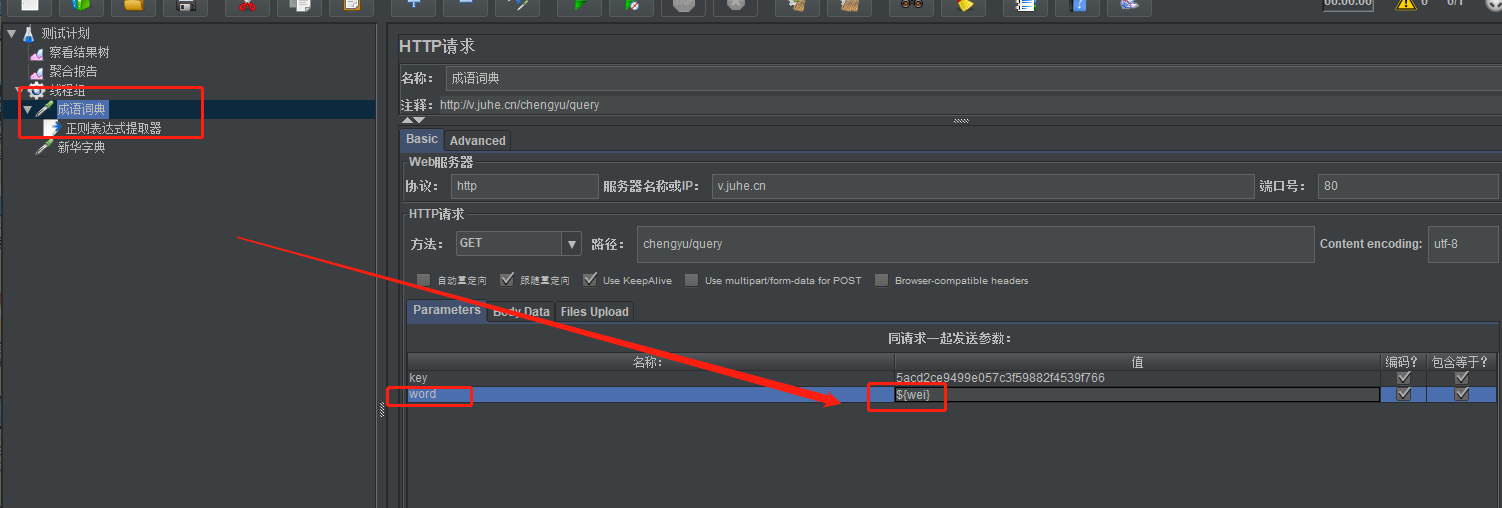
Task: Click the 名称: column header
Action: 651,362
